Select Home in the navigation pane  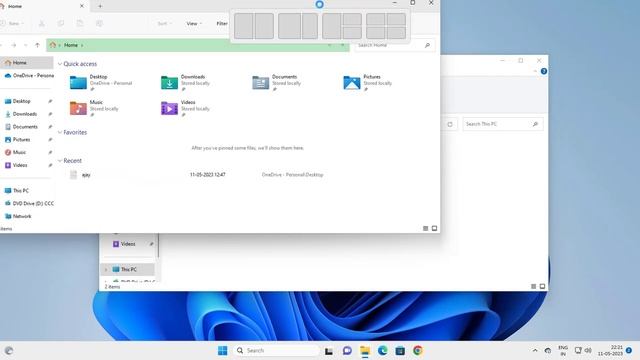pos(26,62)
